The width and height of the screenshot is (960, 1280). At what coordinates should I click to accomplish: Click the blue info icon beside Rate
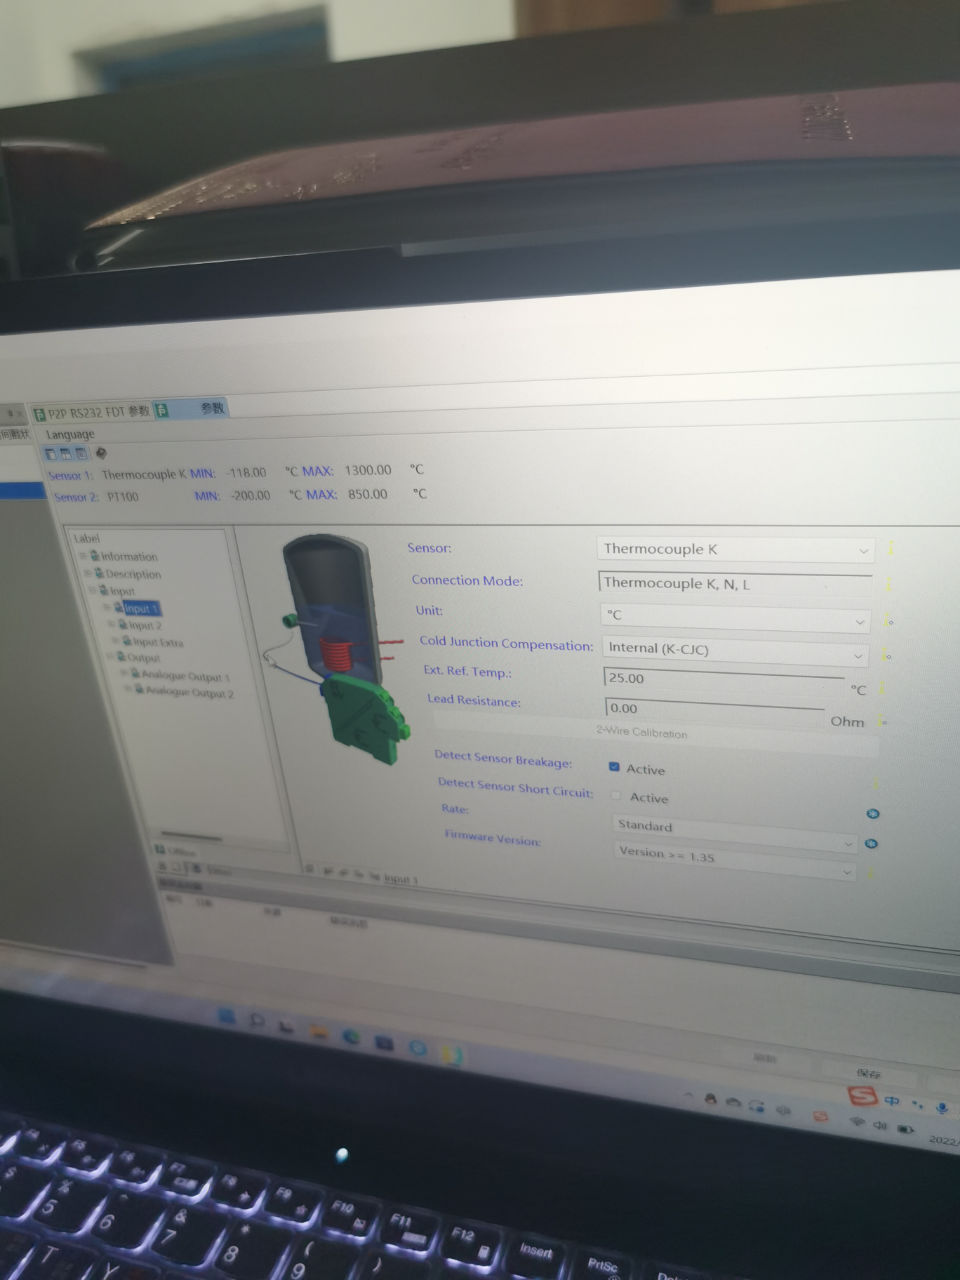[872, 814]
